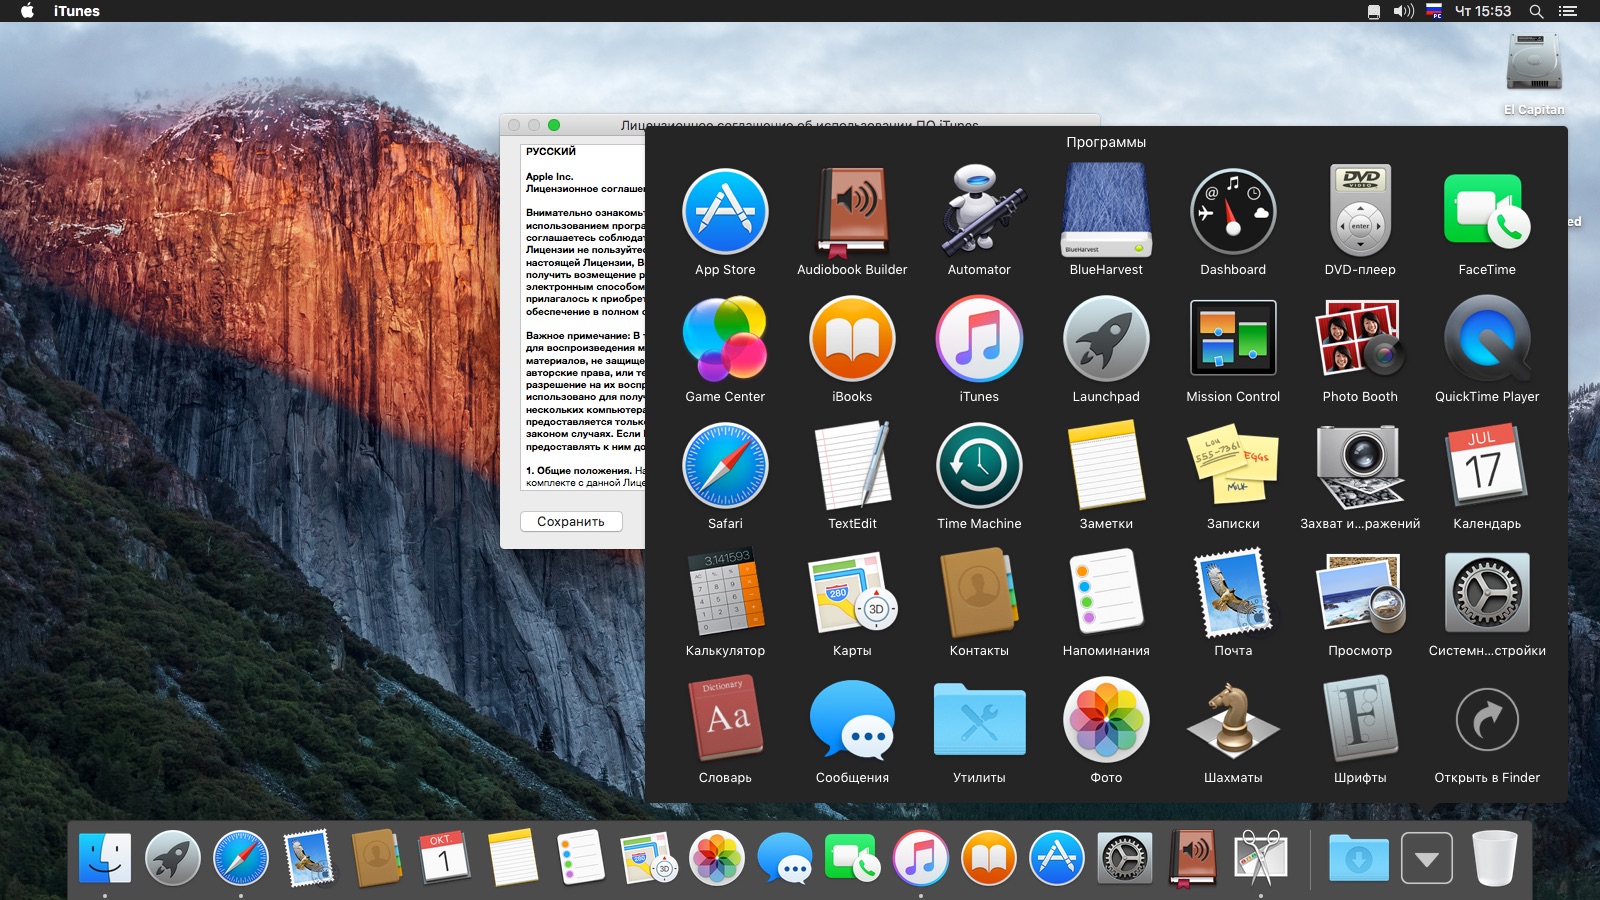Viewport: 1600px width, 900px height.
Task: Click the Programs stack arrow in Dock
Action: (1427, 858)
